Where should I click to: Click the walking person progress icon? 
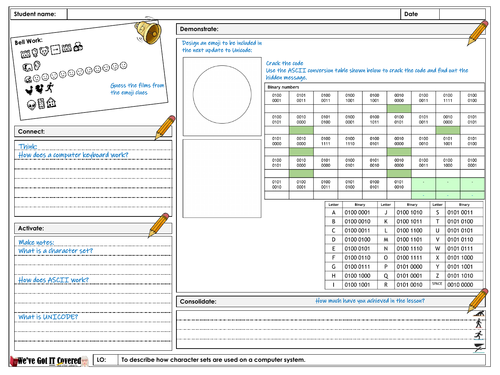click(479, 323)
